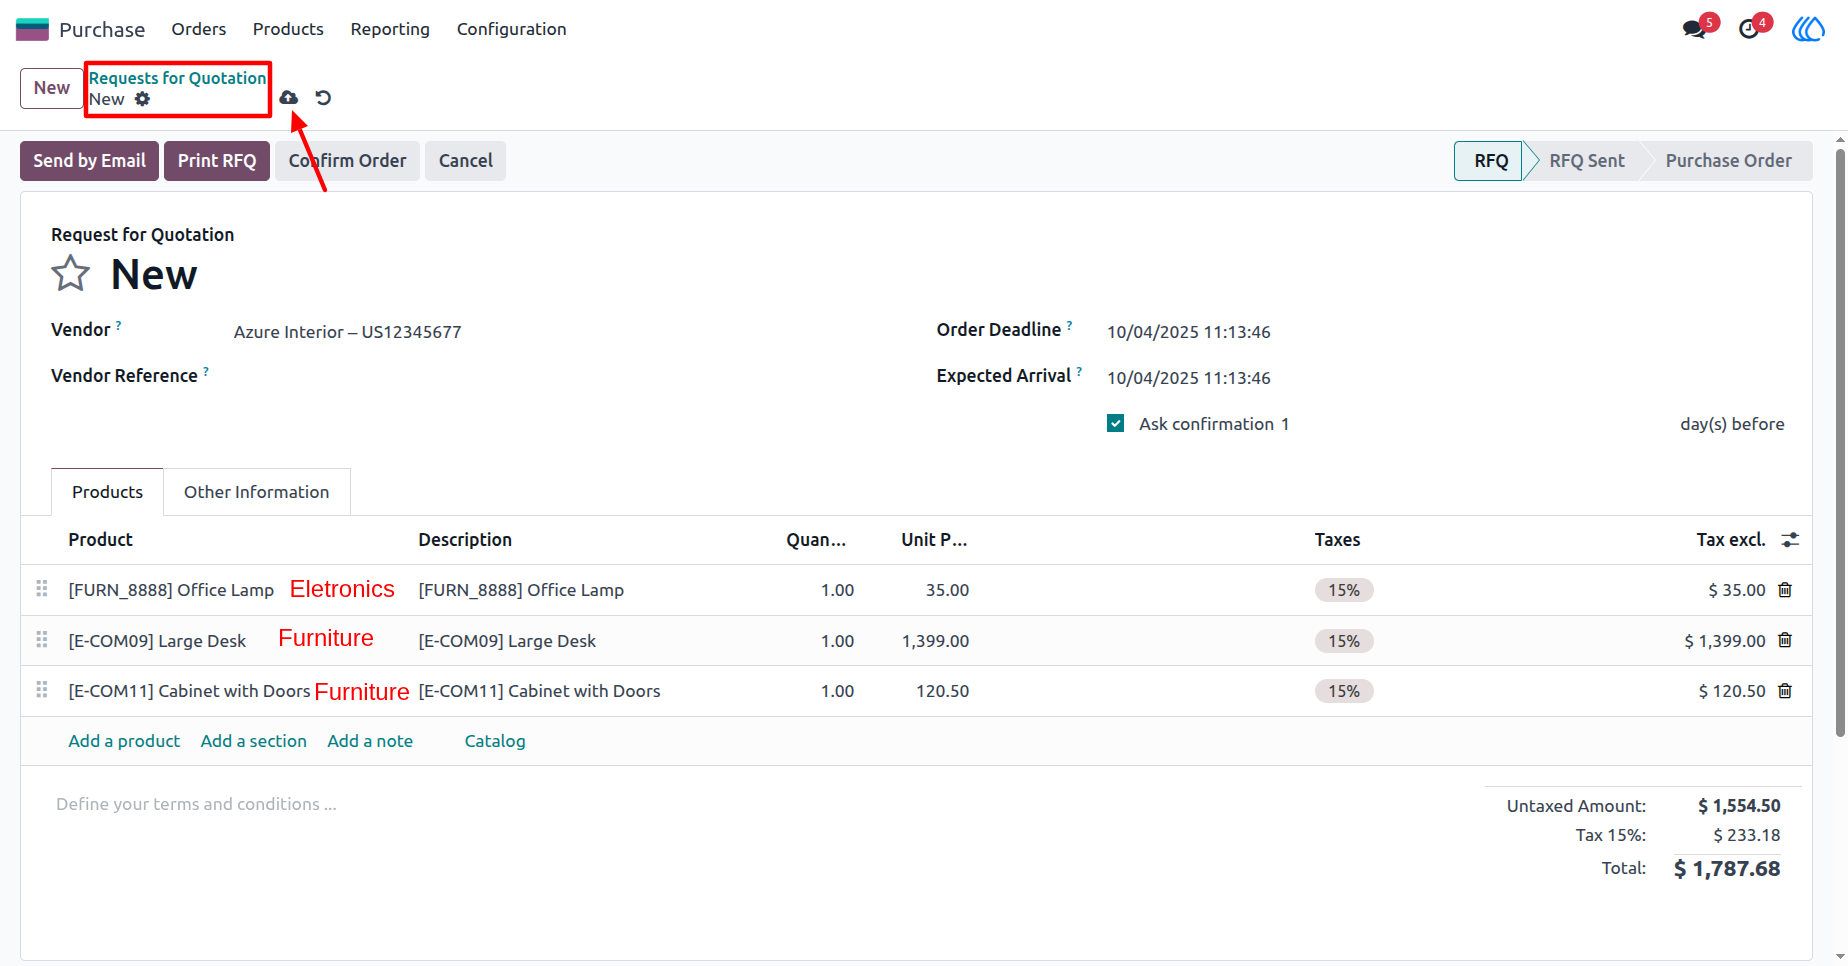
Task: Open the product Catalog link
Action: (495, 741)
